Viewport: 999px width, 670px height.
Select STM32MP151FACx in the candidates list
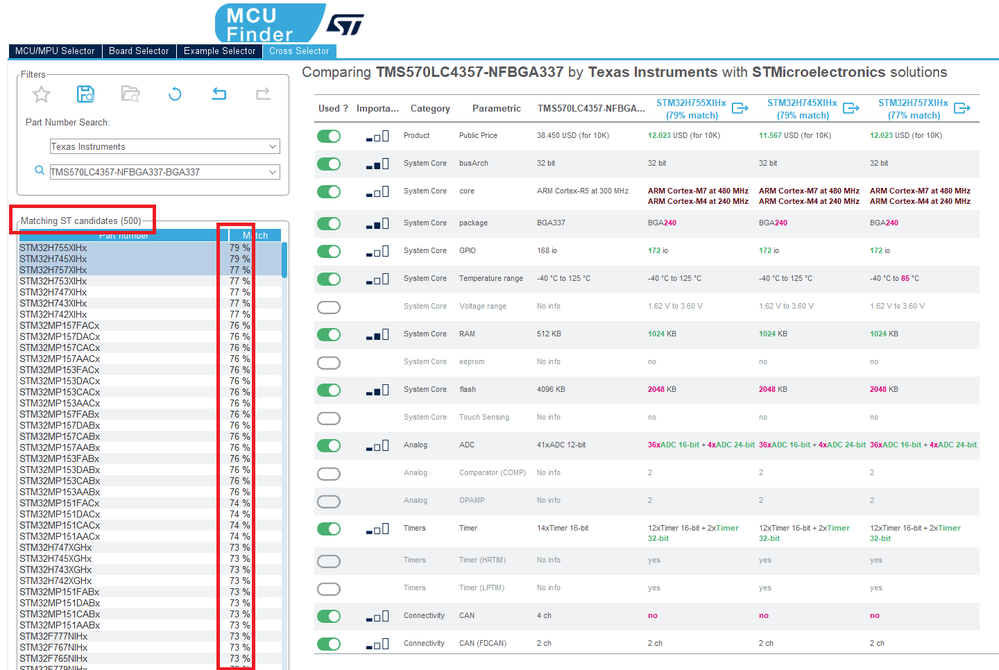[x=150, y=503]
